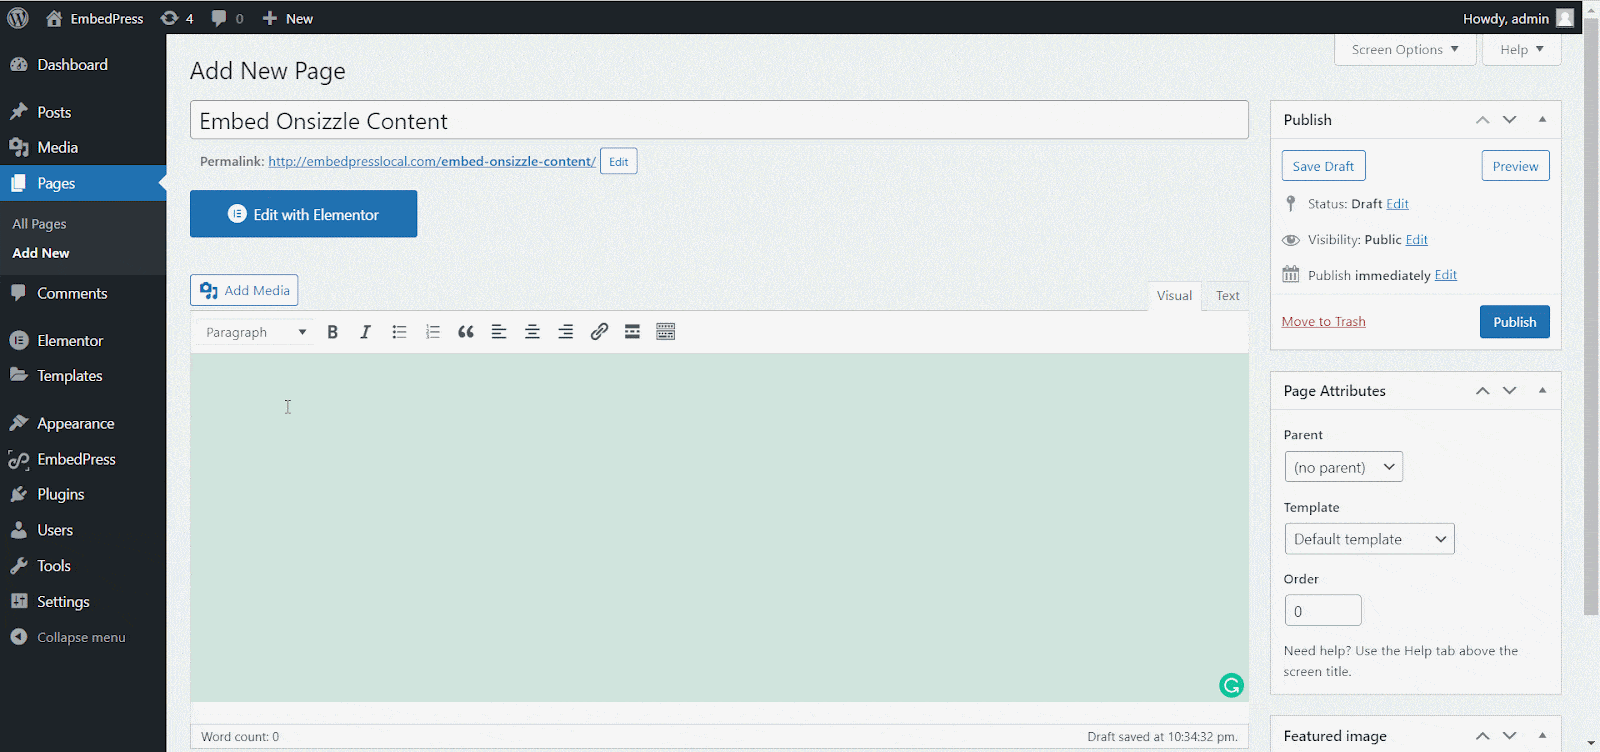Insert the Read More tag

[632, 332]
